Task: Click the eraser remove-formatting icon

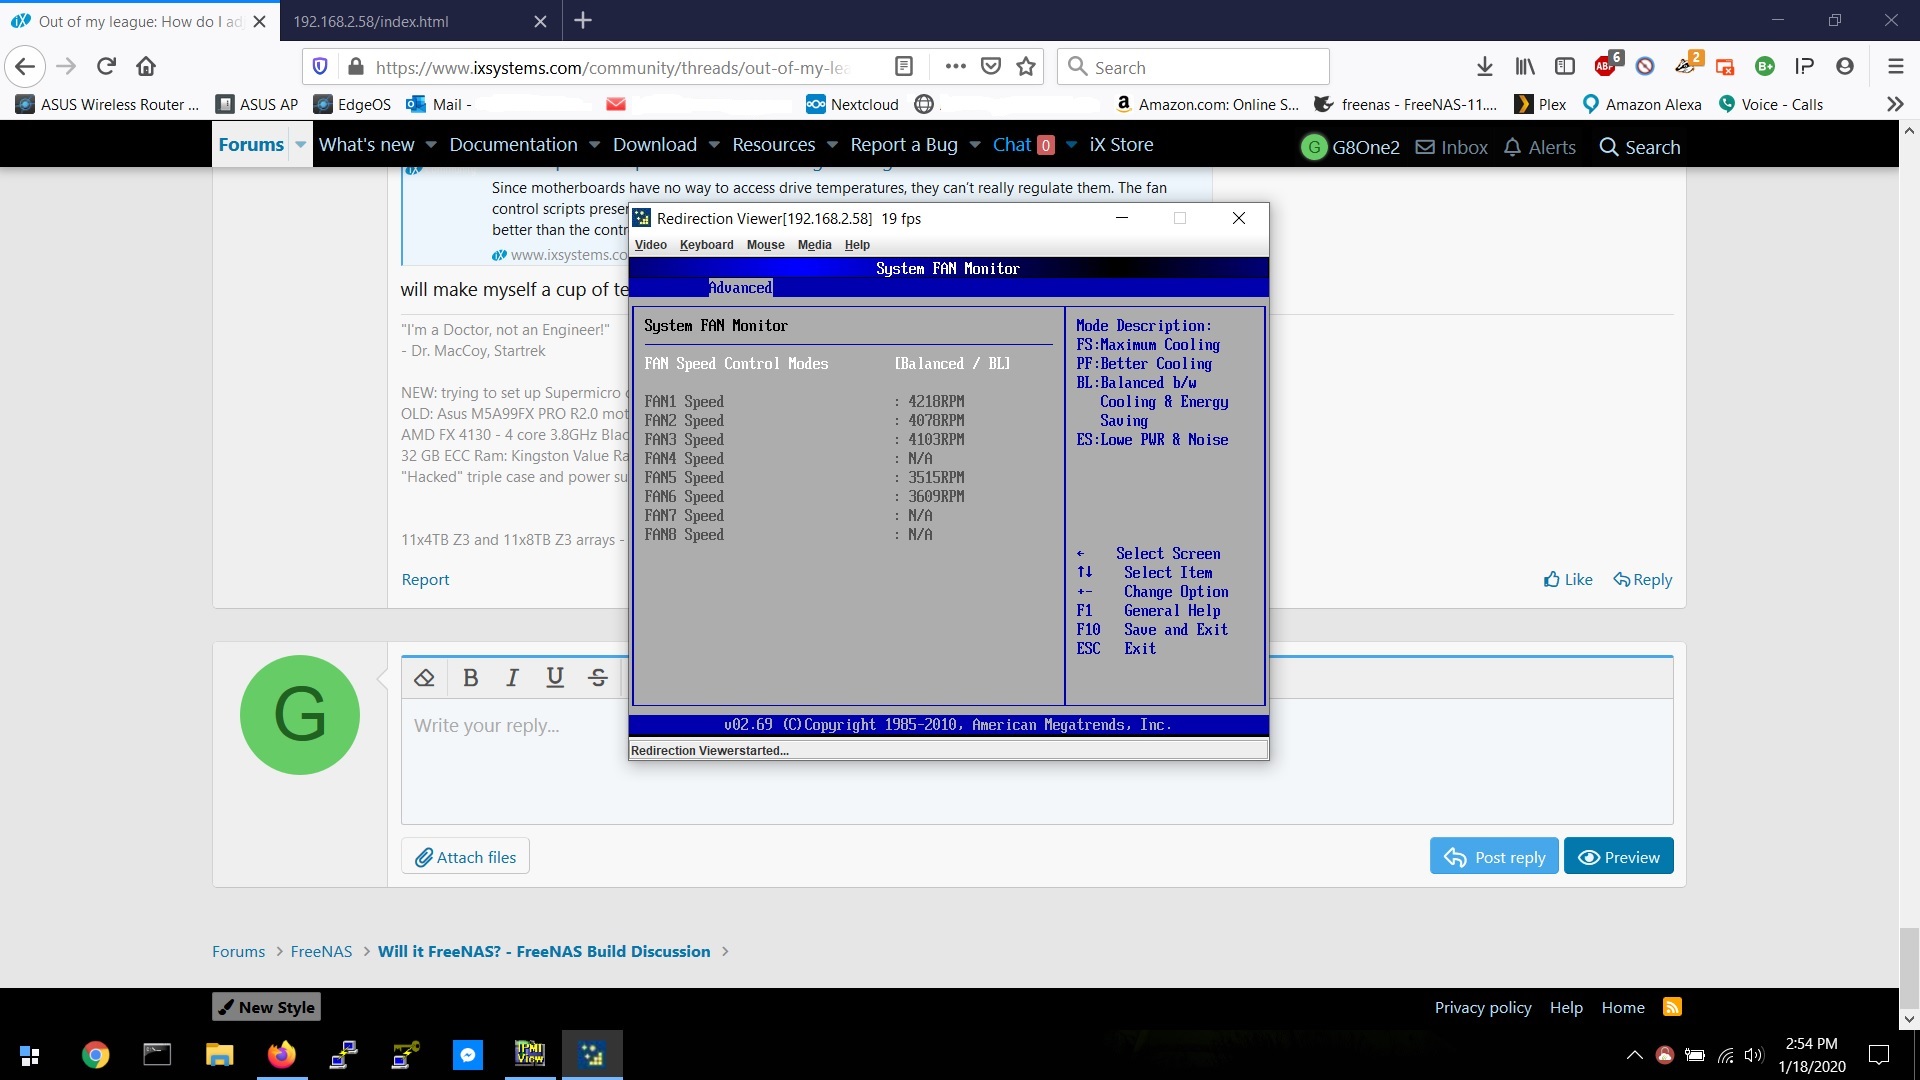Action: coord(424,678)
